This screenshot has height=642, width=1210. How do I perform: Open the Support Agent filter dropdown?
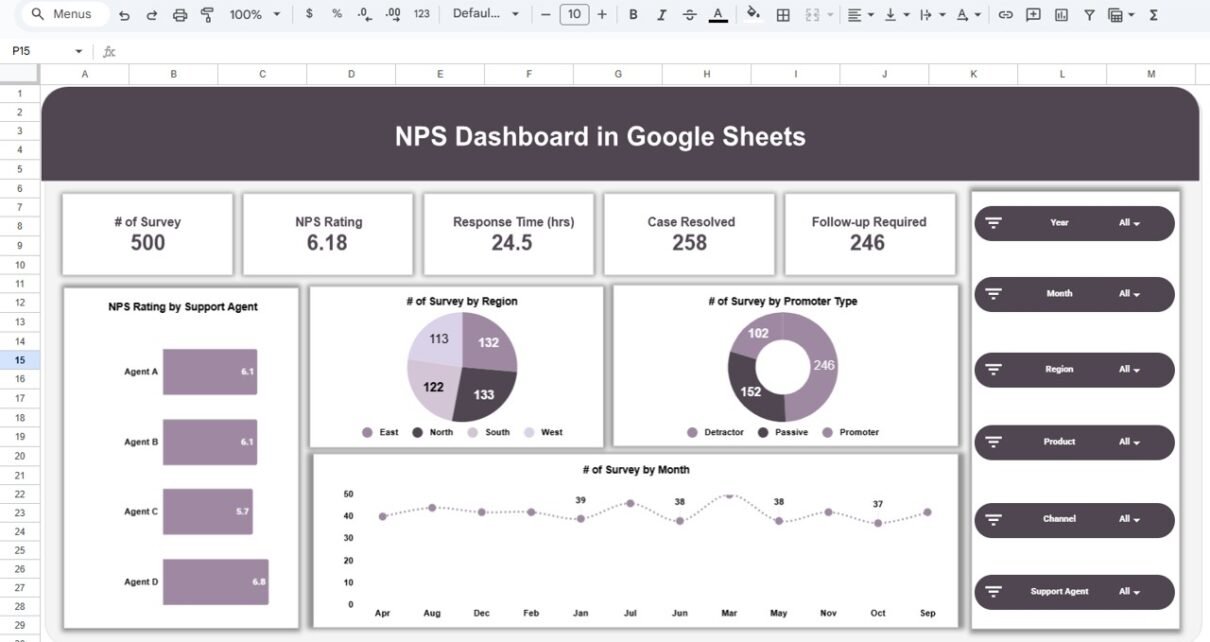coord(1129,592)
